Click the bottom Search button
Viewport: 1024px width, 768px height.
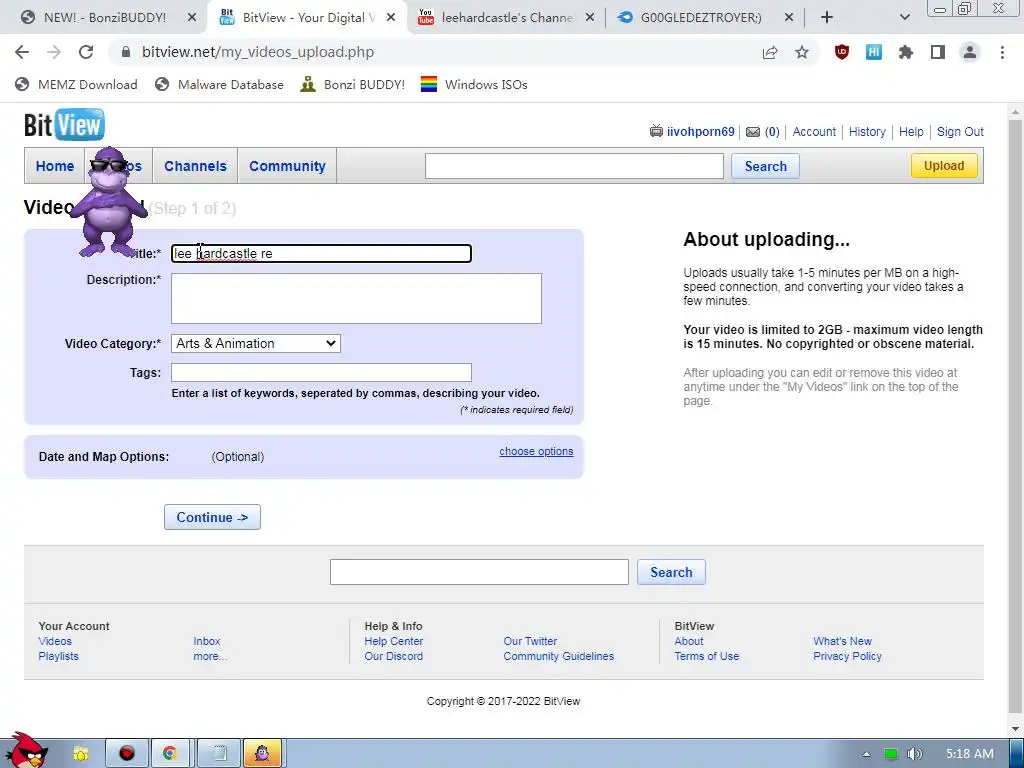pyautogui.click(x=671, y=572)
